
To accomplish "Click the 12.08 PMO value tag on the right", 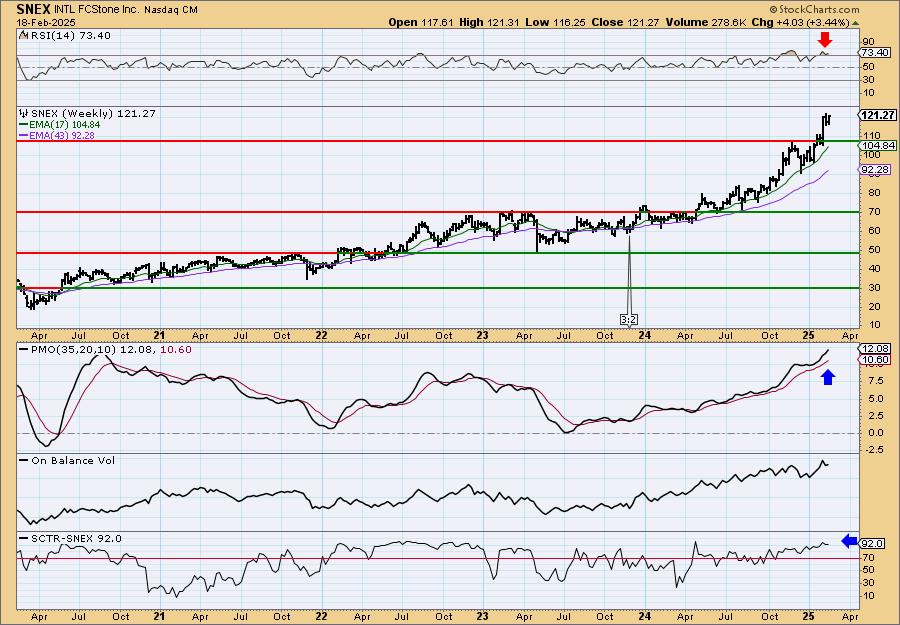I will point(875,348).
